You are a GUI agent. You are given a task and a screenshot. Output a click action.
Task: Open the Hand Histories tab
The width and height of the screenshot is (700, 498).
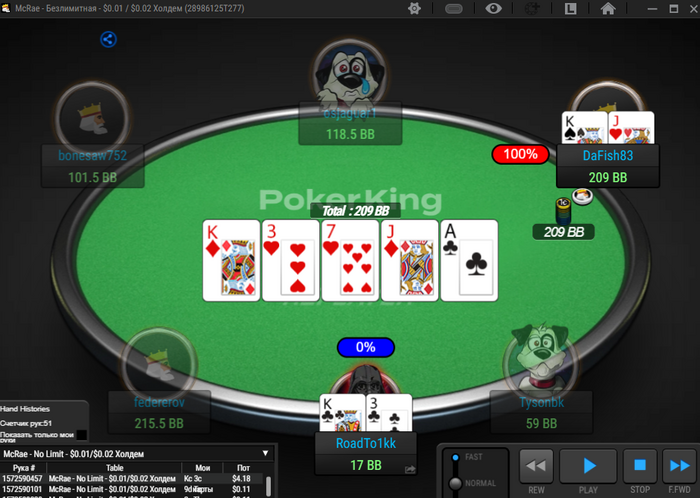tap(25, 409)
